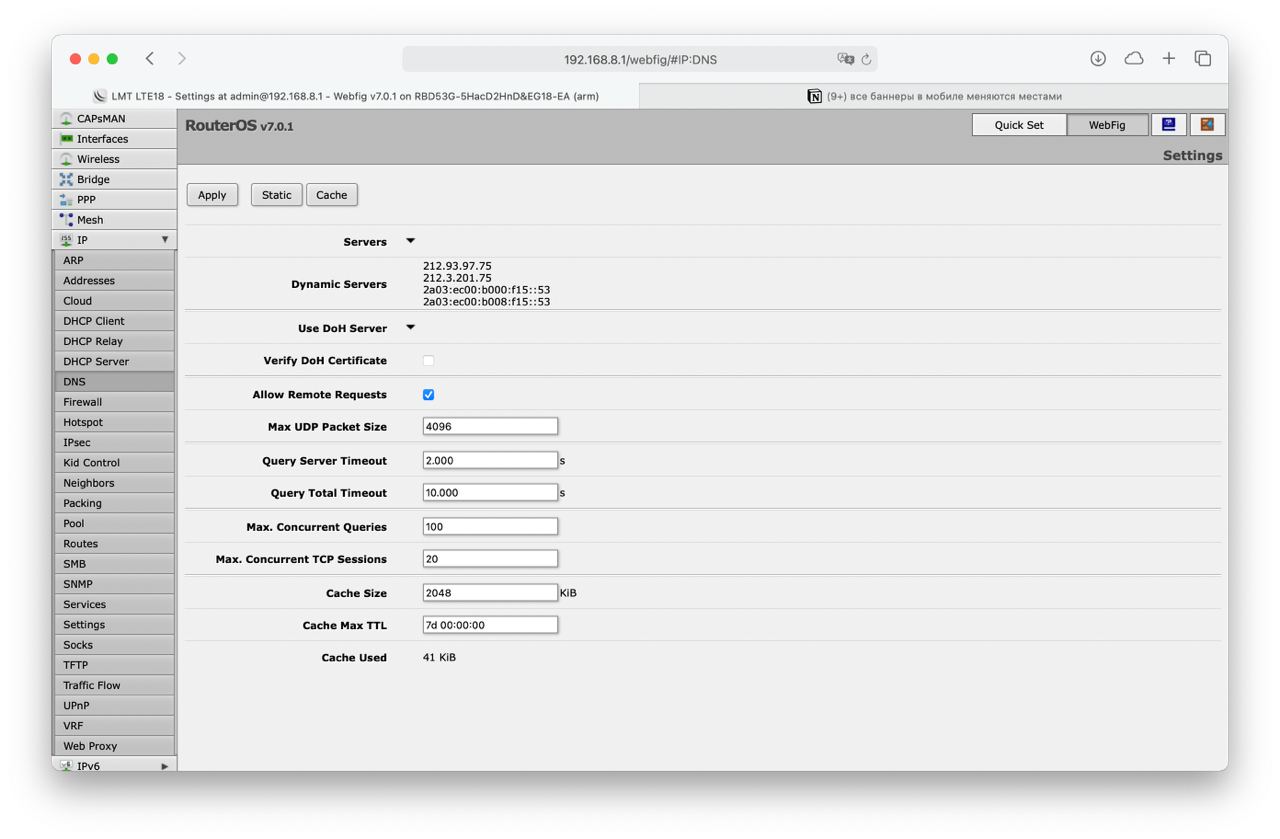Reload the page with the refresh icon
This screenshot has width=1280, height=839.
[x=866, y=59]
